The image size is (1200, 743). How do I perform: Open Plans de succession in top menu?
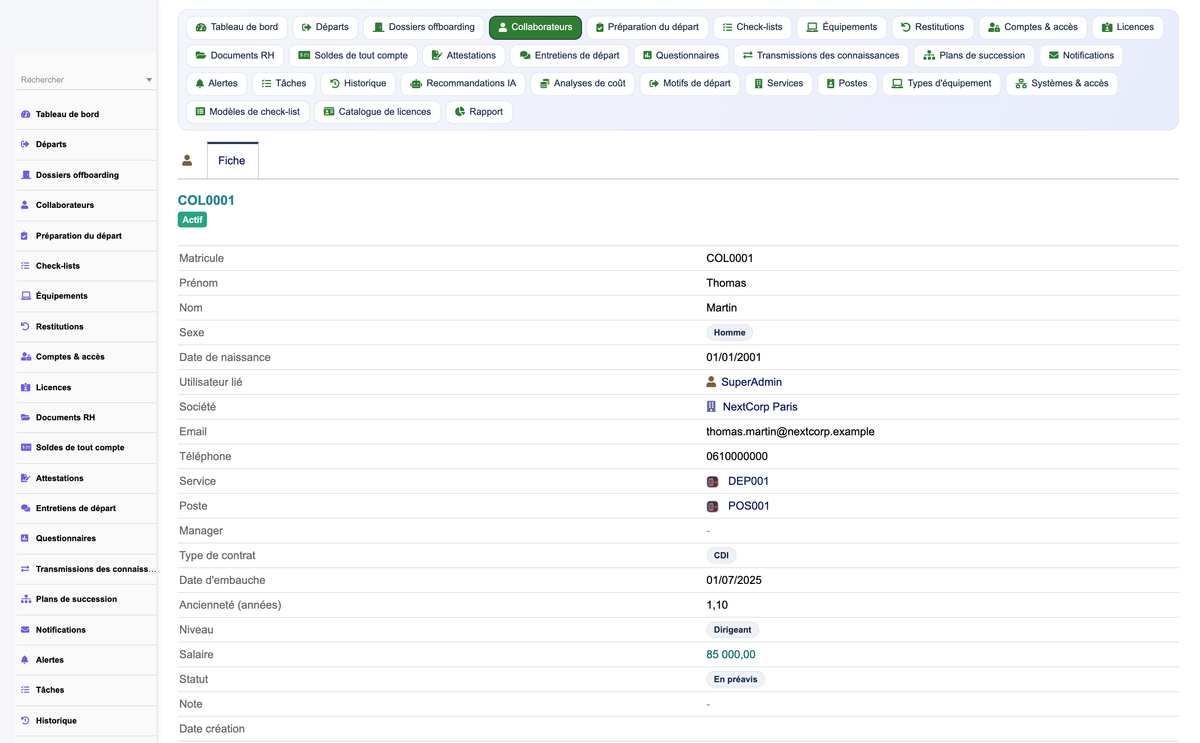pyautogui.click(x=974, y=55)
